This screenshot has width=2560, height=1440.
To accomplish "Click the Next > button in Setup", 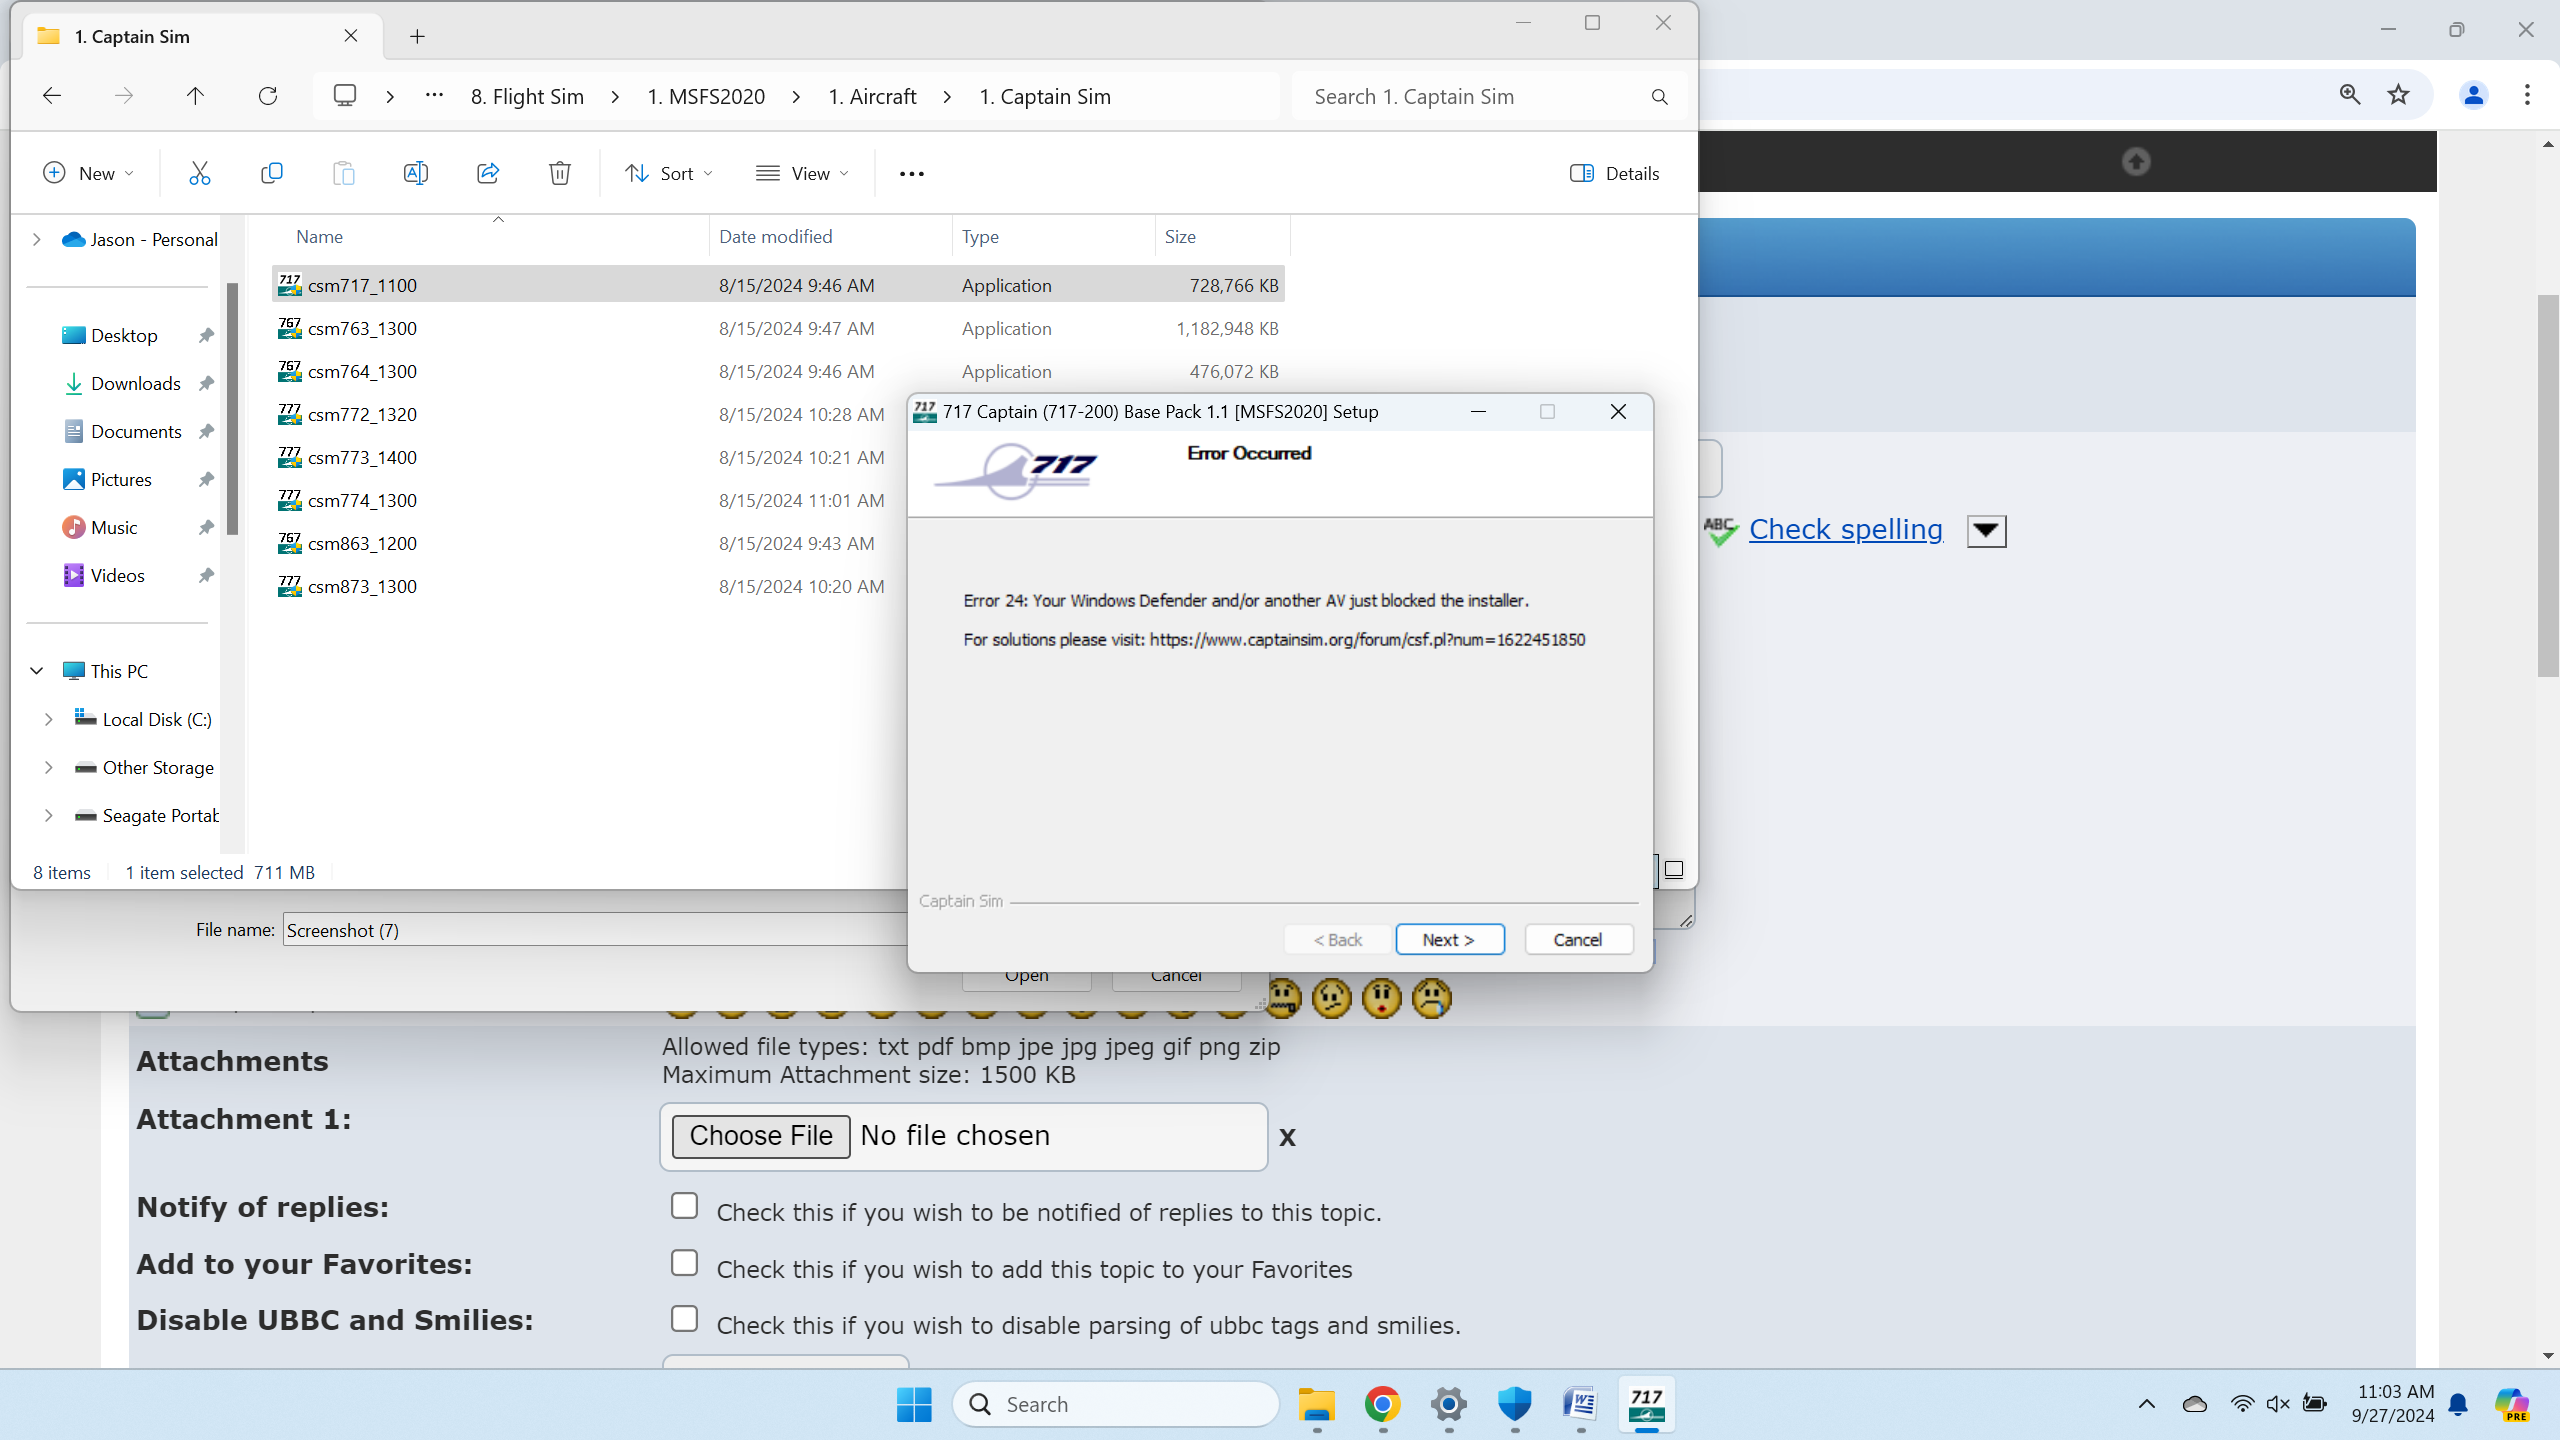I will [x=1449, y=939].
